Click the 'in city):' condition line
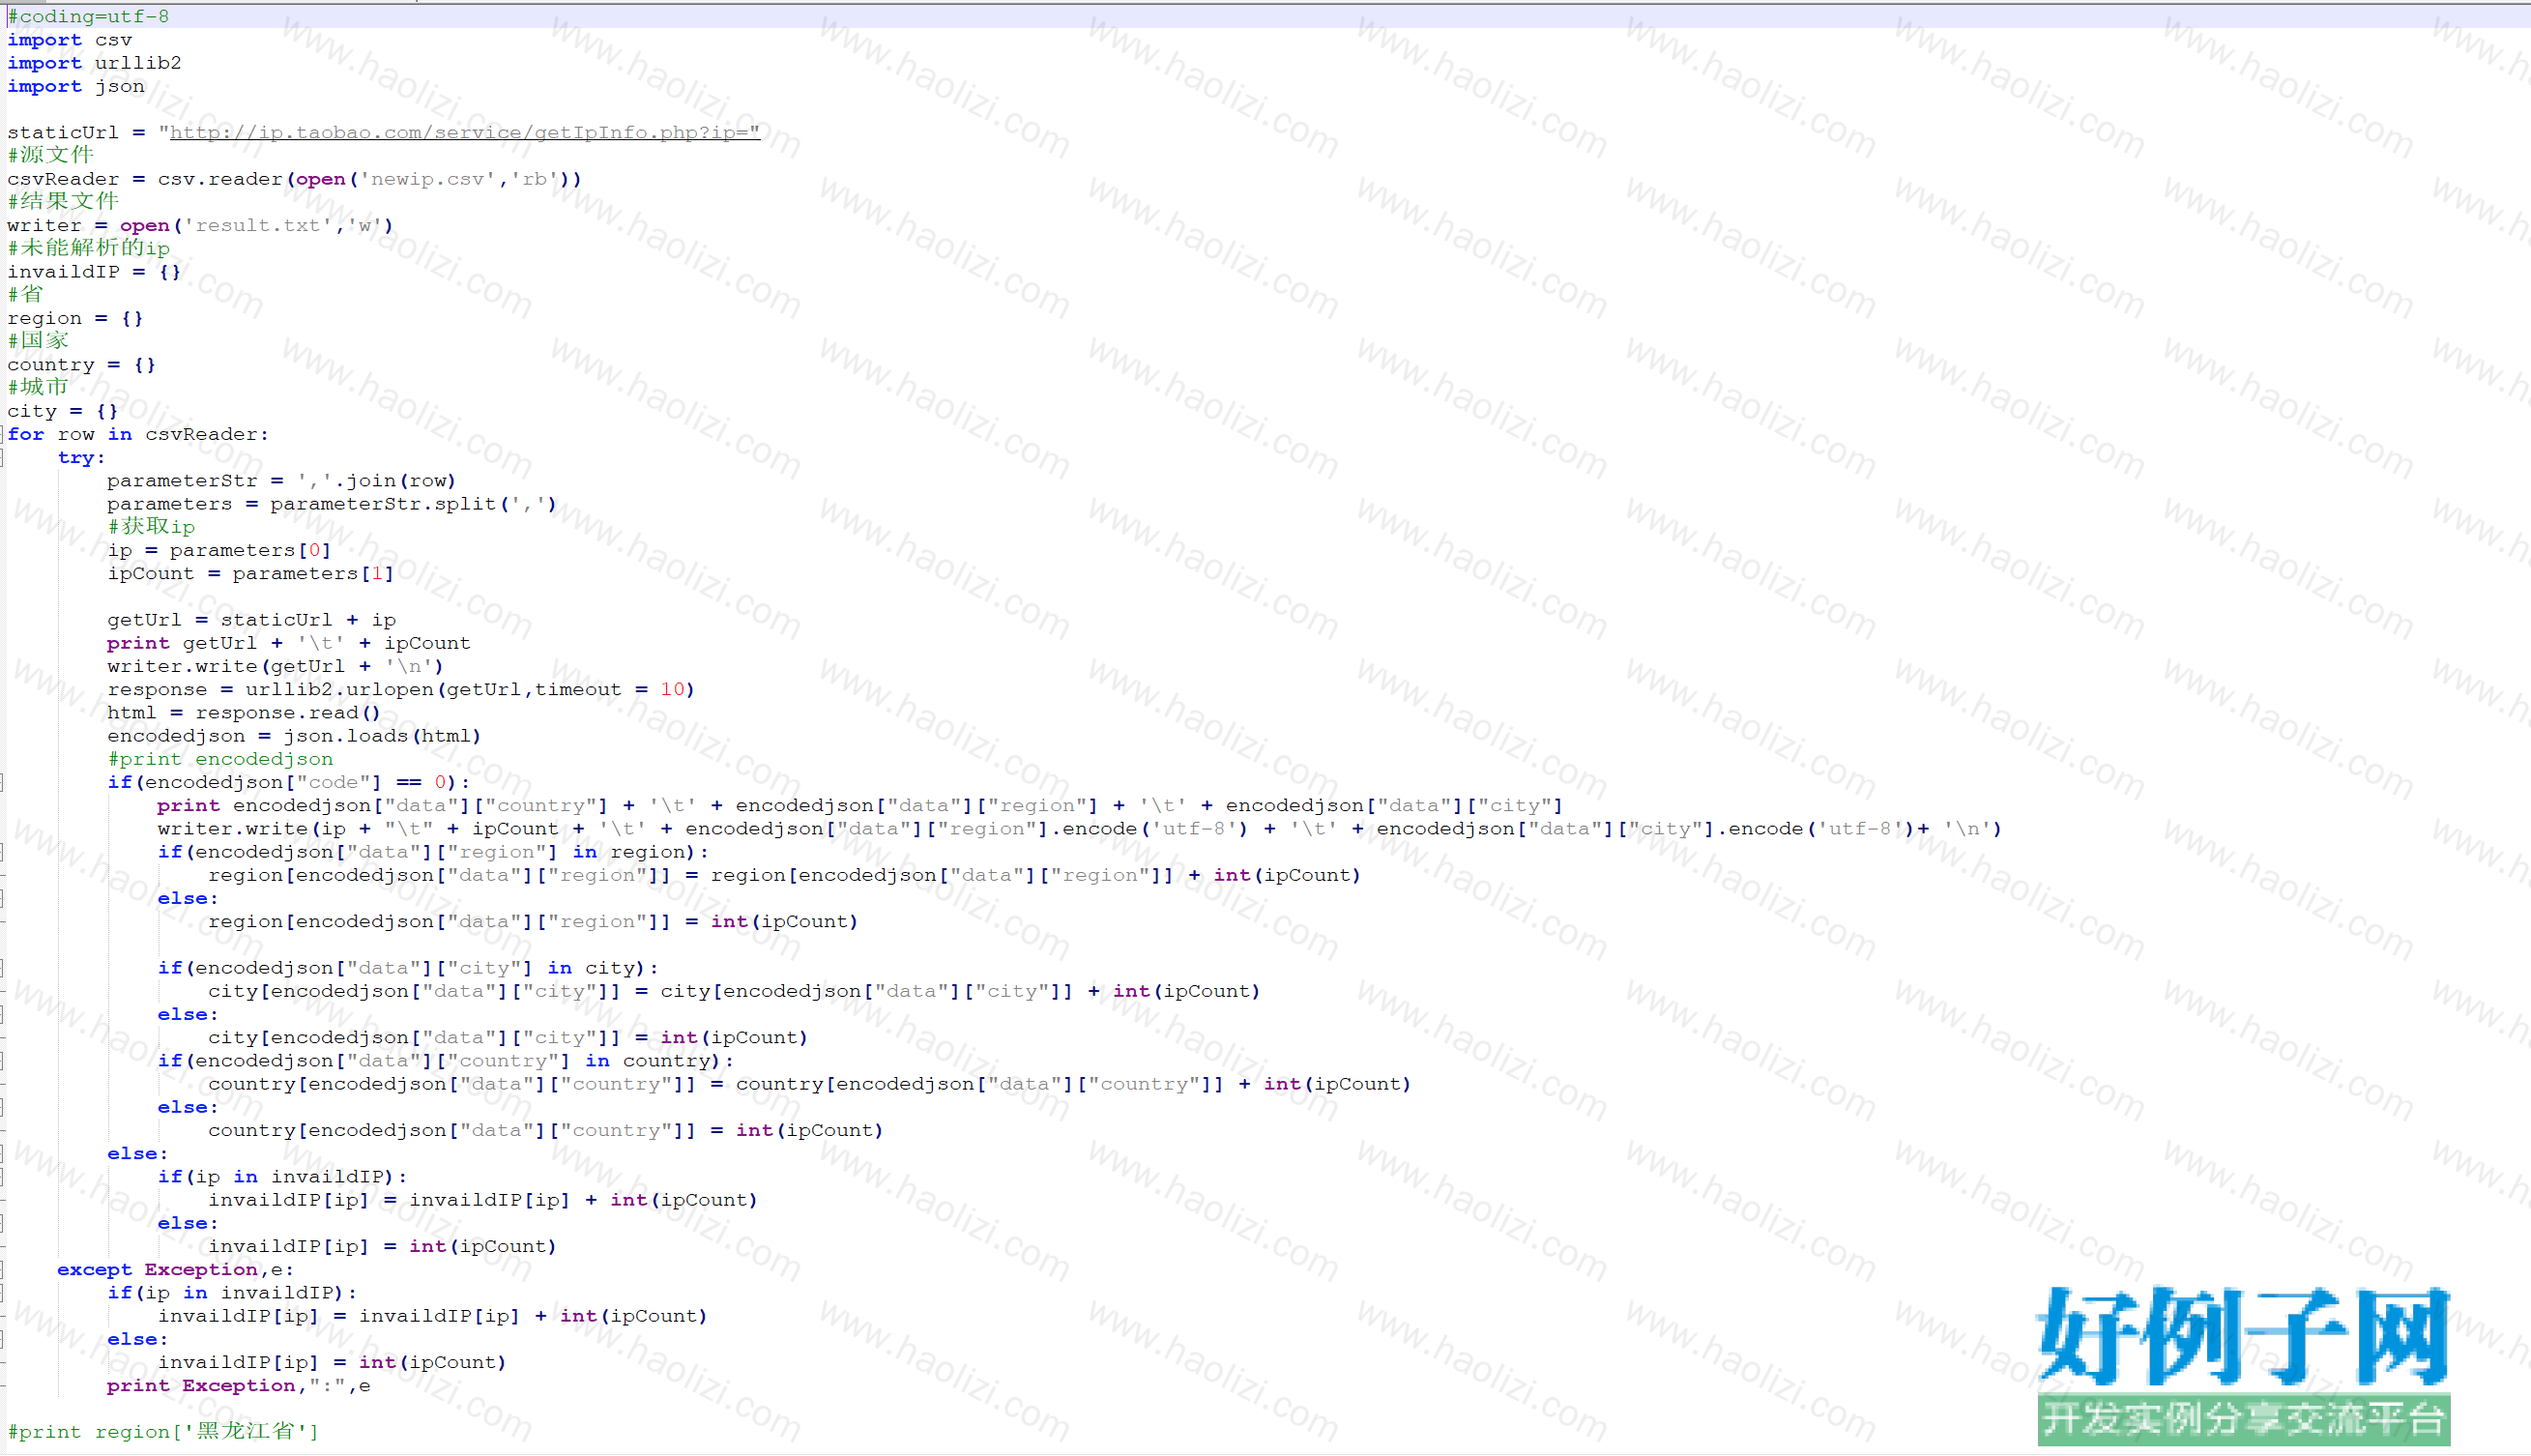 click(x=408, y=967)
